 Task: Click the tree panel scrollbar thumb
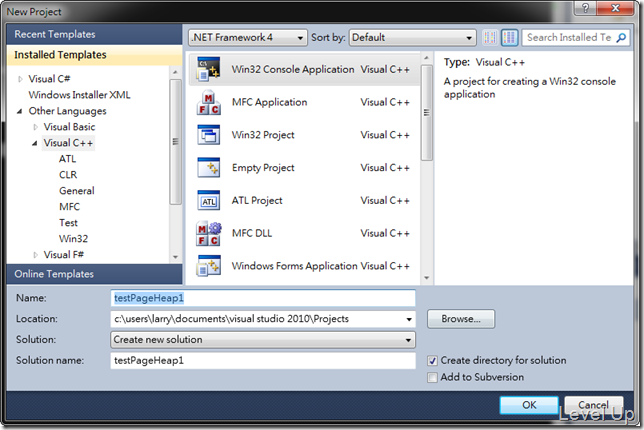pyautogui.click(x=175, y=142)
